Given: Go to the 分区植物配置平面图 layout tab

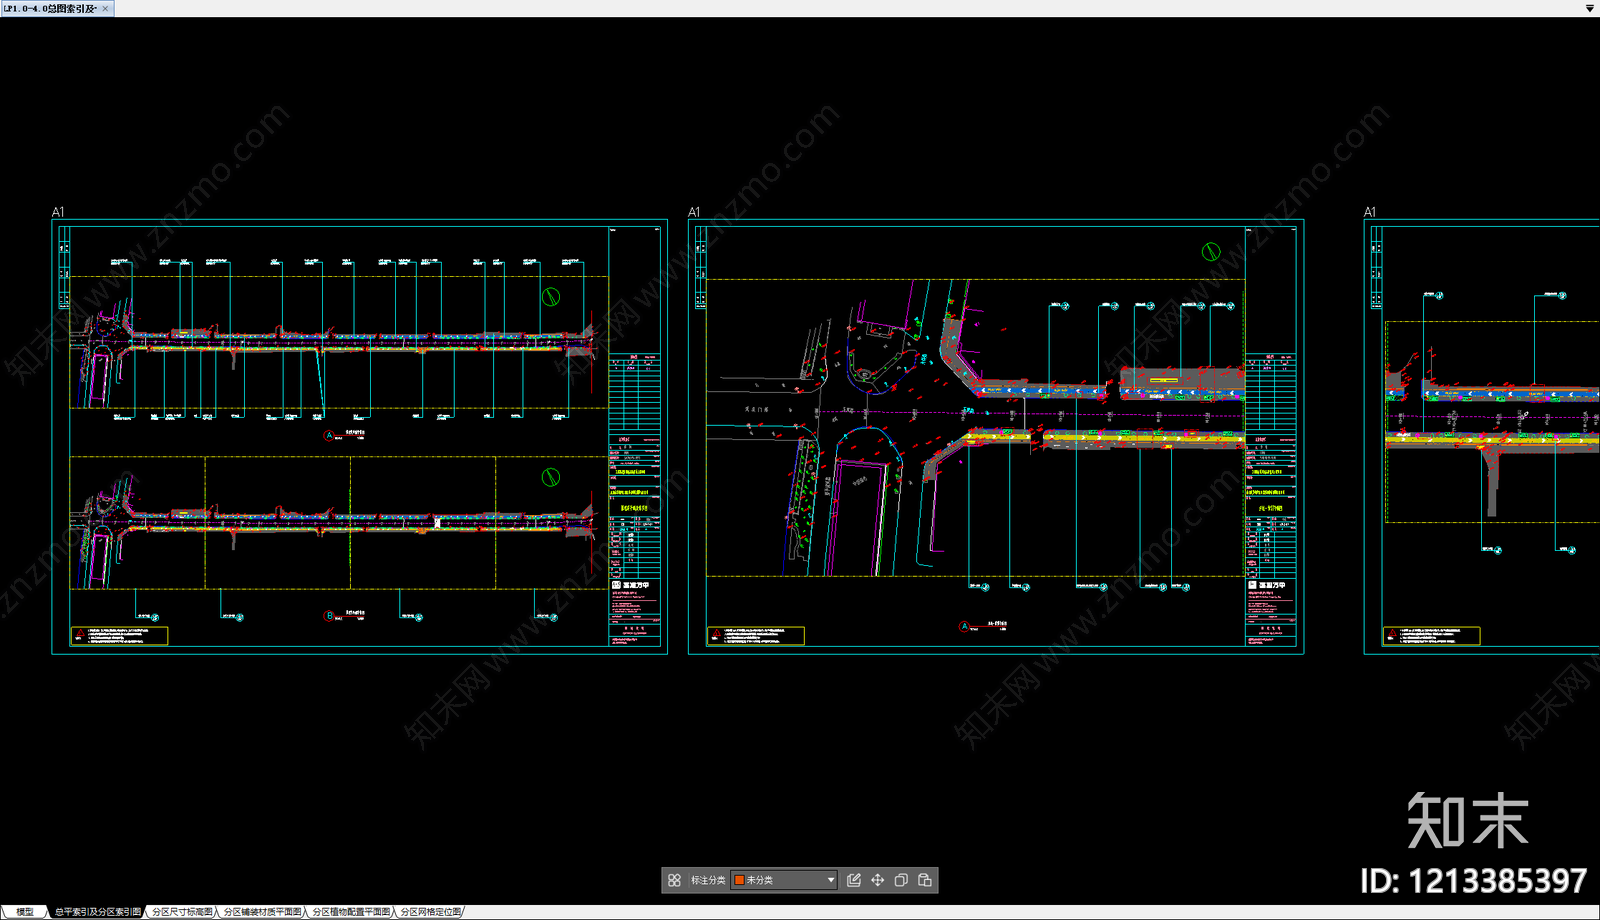Looking at the screenshot, I should [x=351, y=912].
